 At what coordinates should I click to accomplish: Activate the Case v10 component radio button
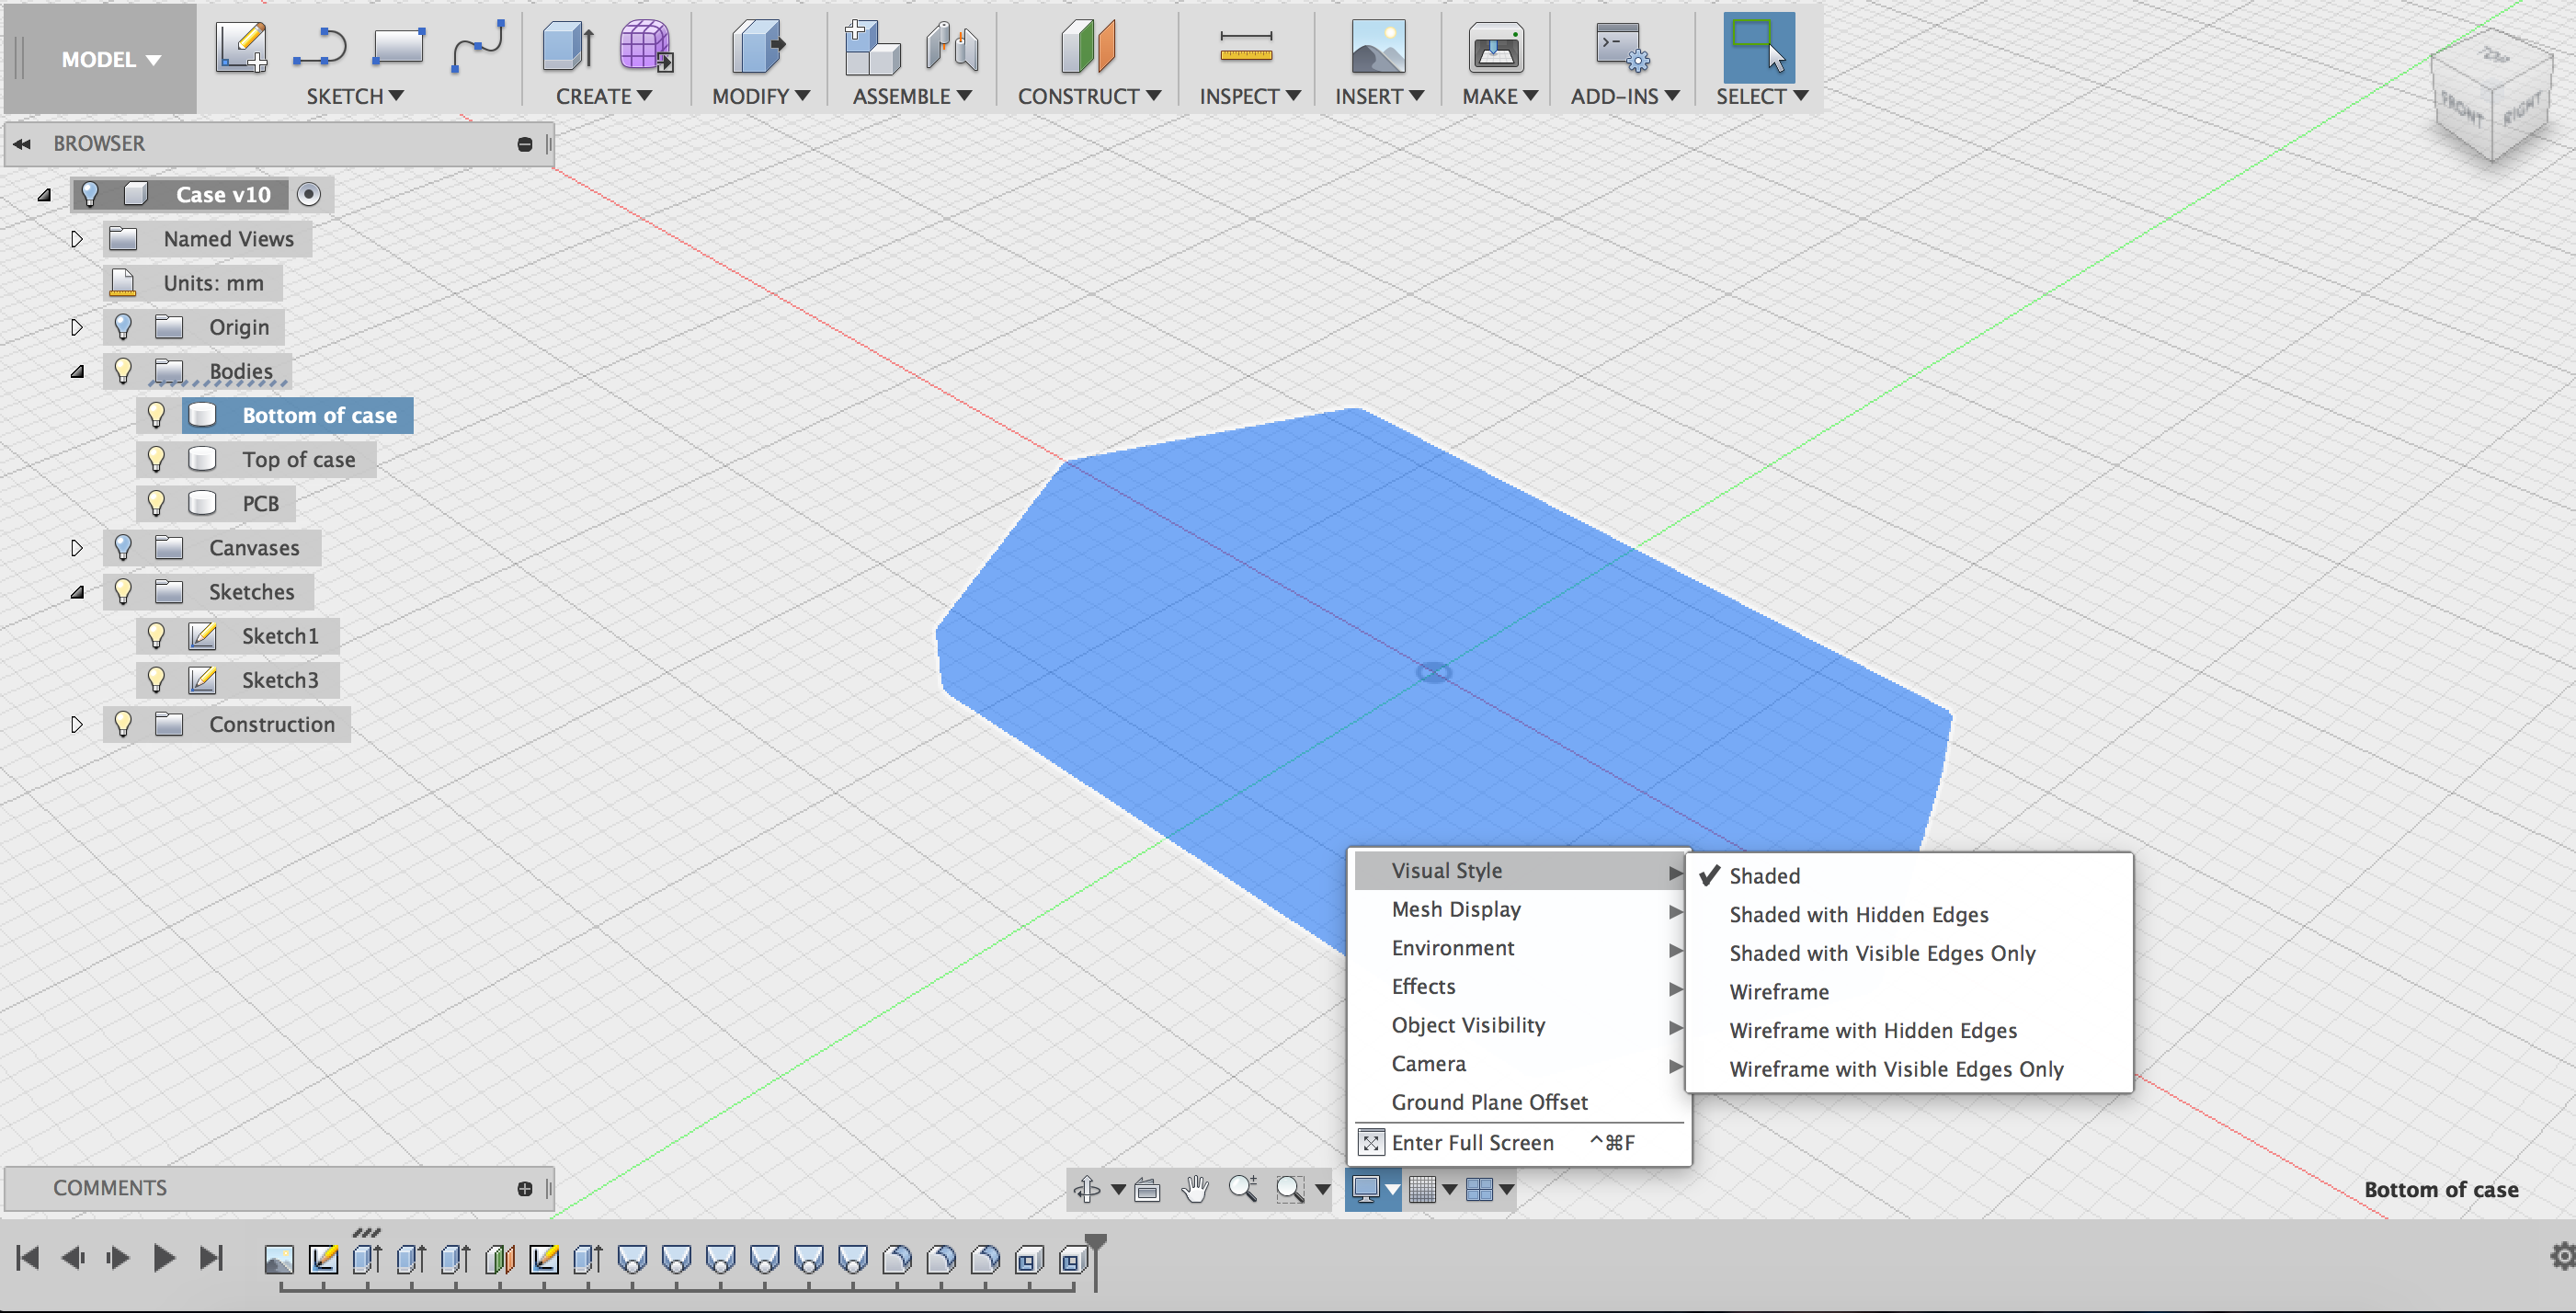point(309,194)
